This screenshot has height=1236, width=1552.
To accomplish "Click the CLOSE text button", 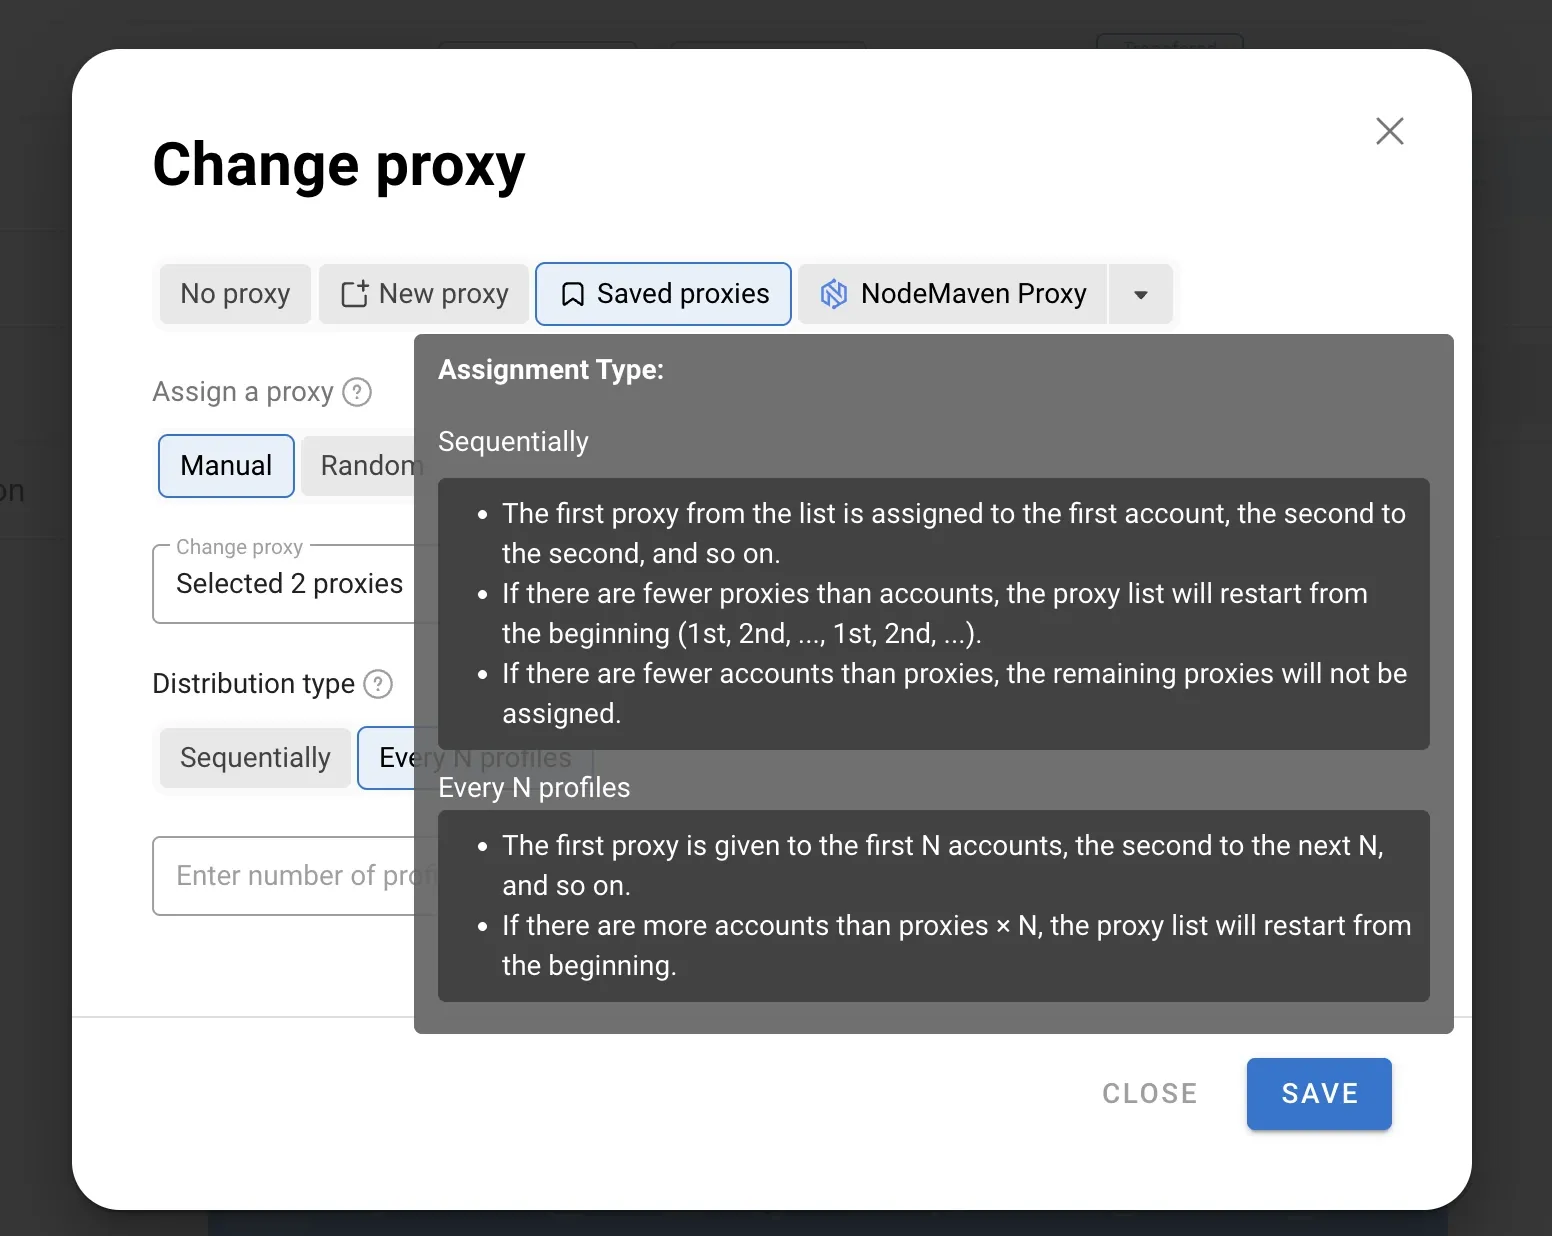I will pos(1149,1094).
